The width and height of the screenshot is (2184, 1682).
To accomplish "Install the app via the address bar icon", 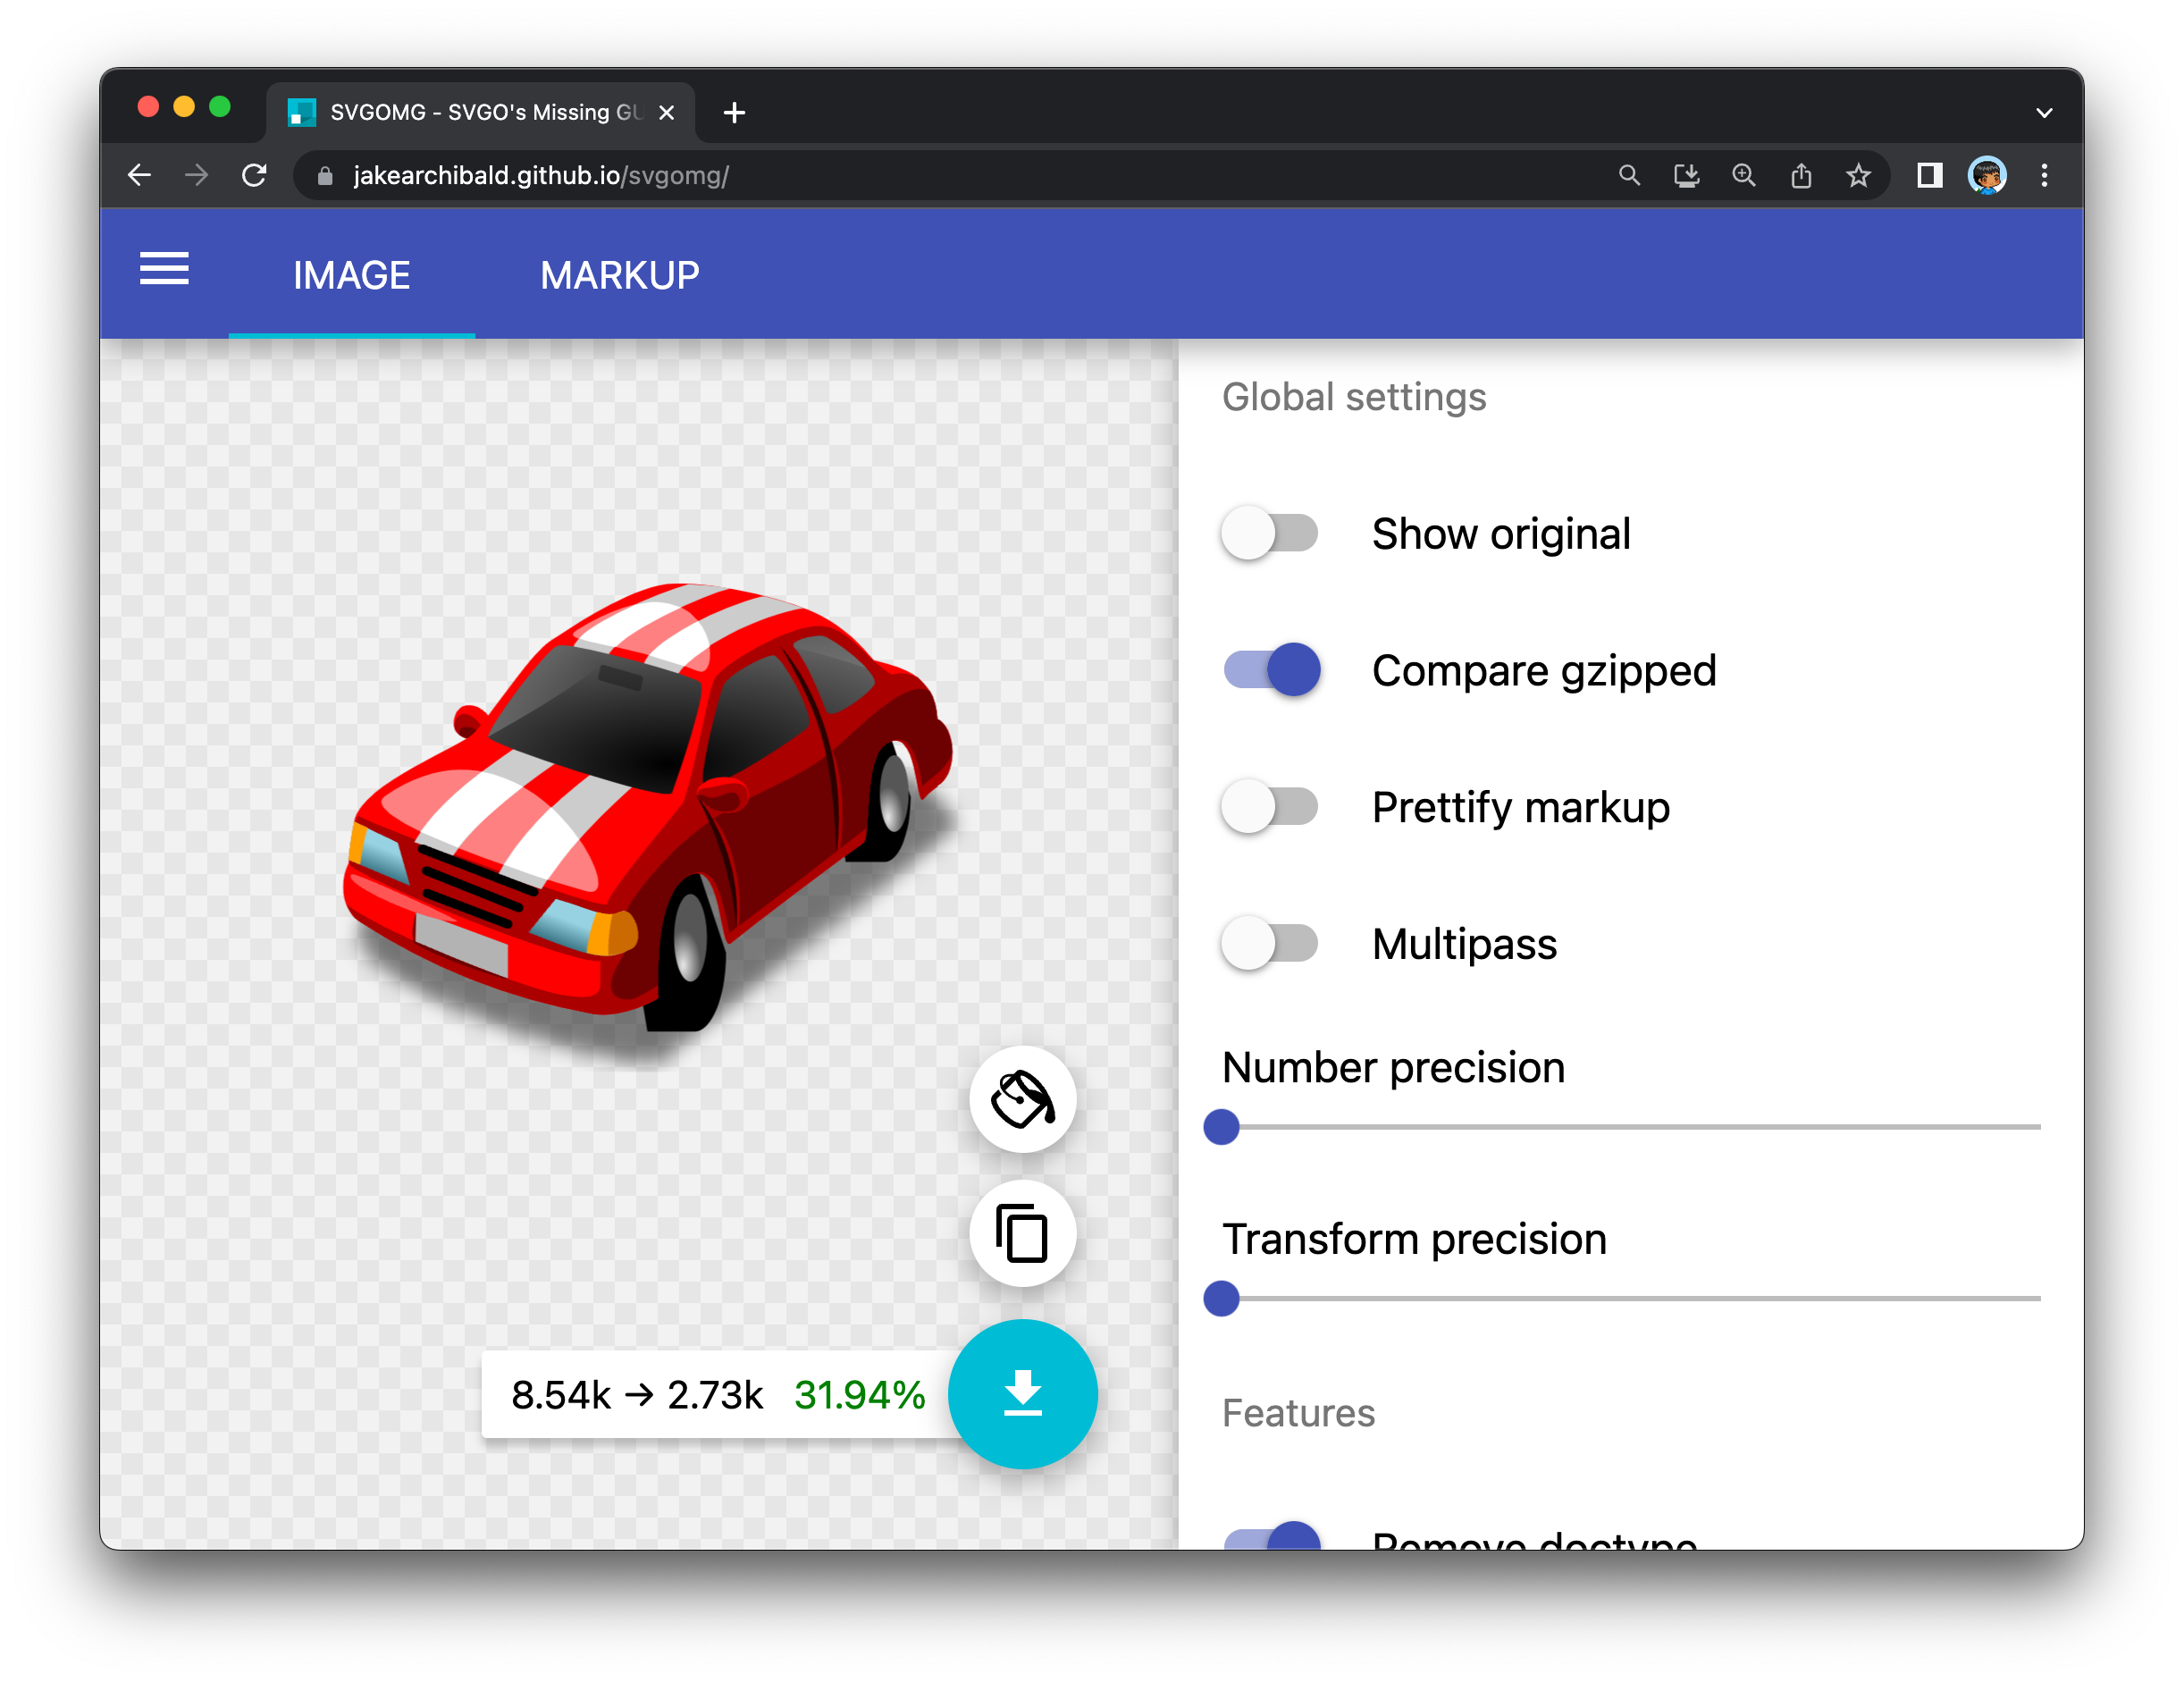I will pyautogui.click(x=1686, y=176).
